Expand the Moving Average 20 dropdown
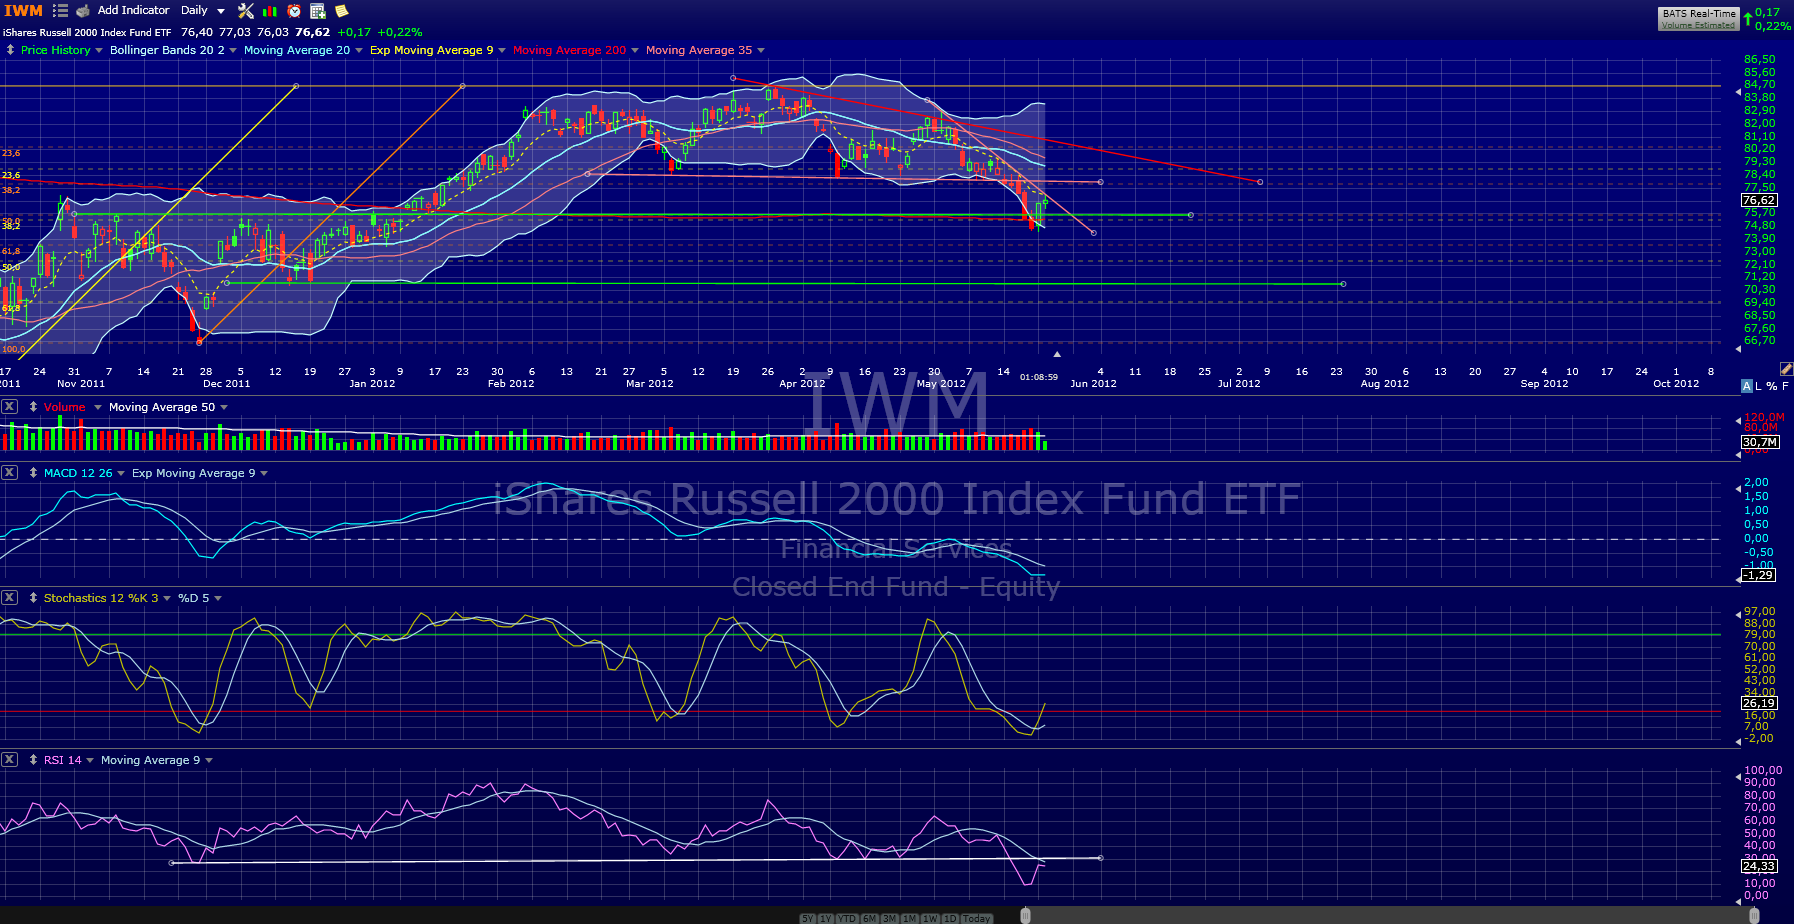The width and height of the screenshot is (1794, 924). click(x=359, y=50)
